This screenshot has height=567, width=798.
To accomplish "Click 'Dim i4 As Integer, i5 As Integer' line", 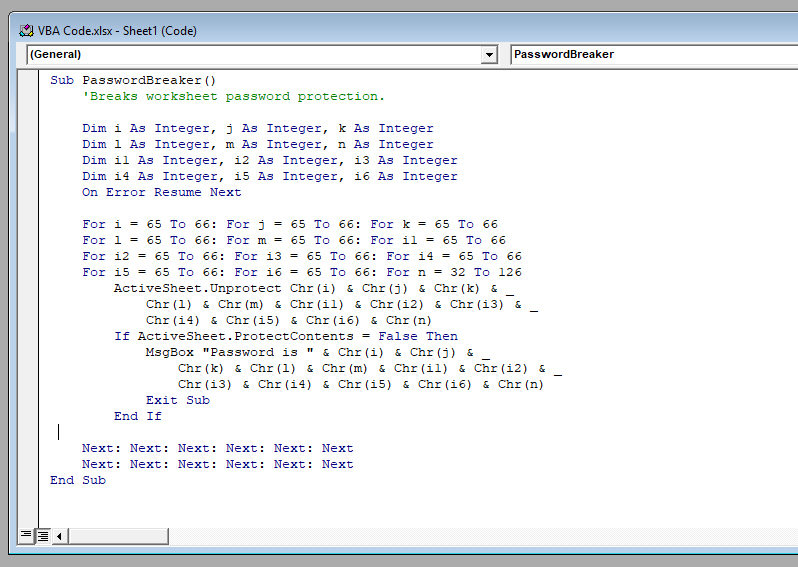I will [x=270, y=176].
